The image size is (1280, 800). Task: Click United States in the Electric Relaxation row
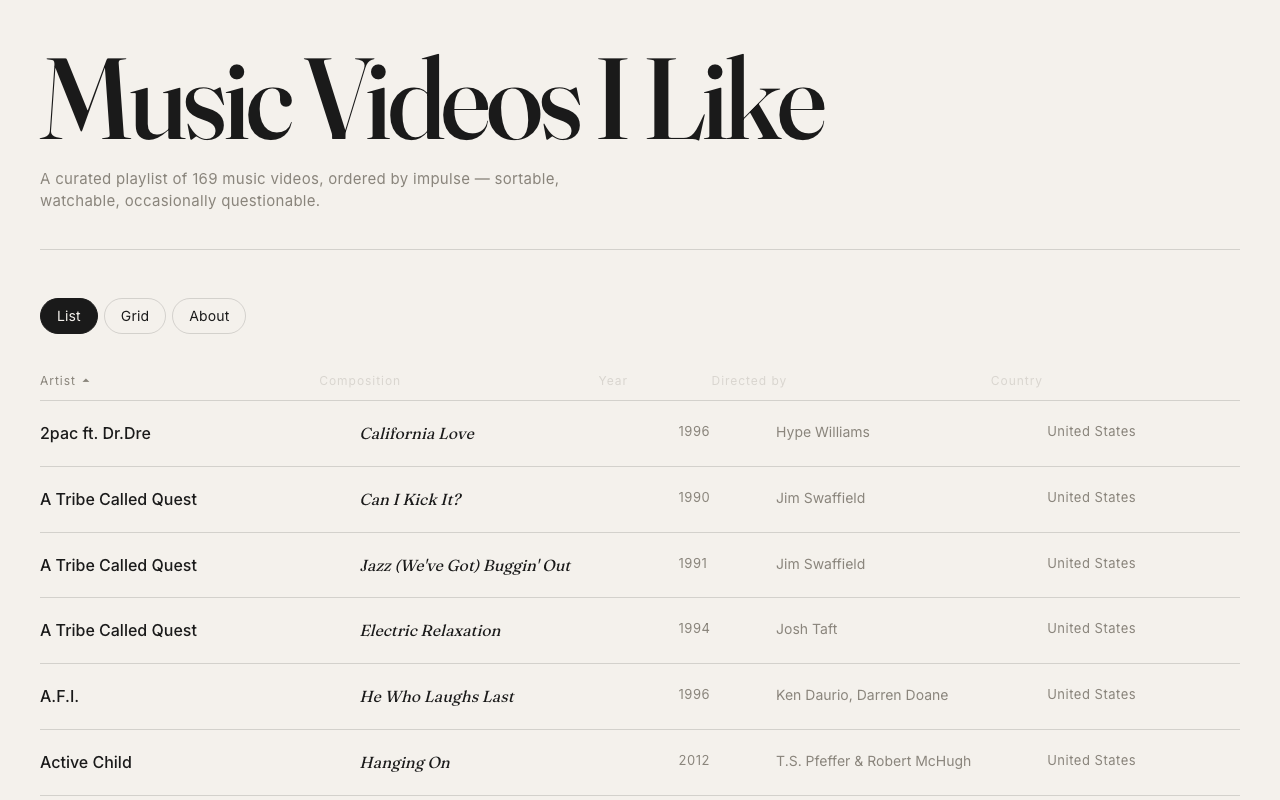pos(1091,628)
